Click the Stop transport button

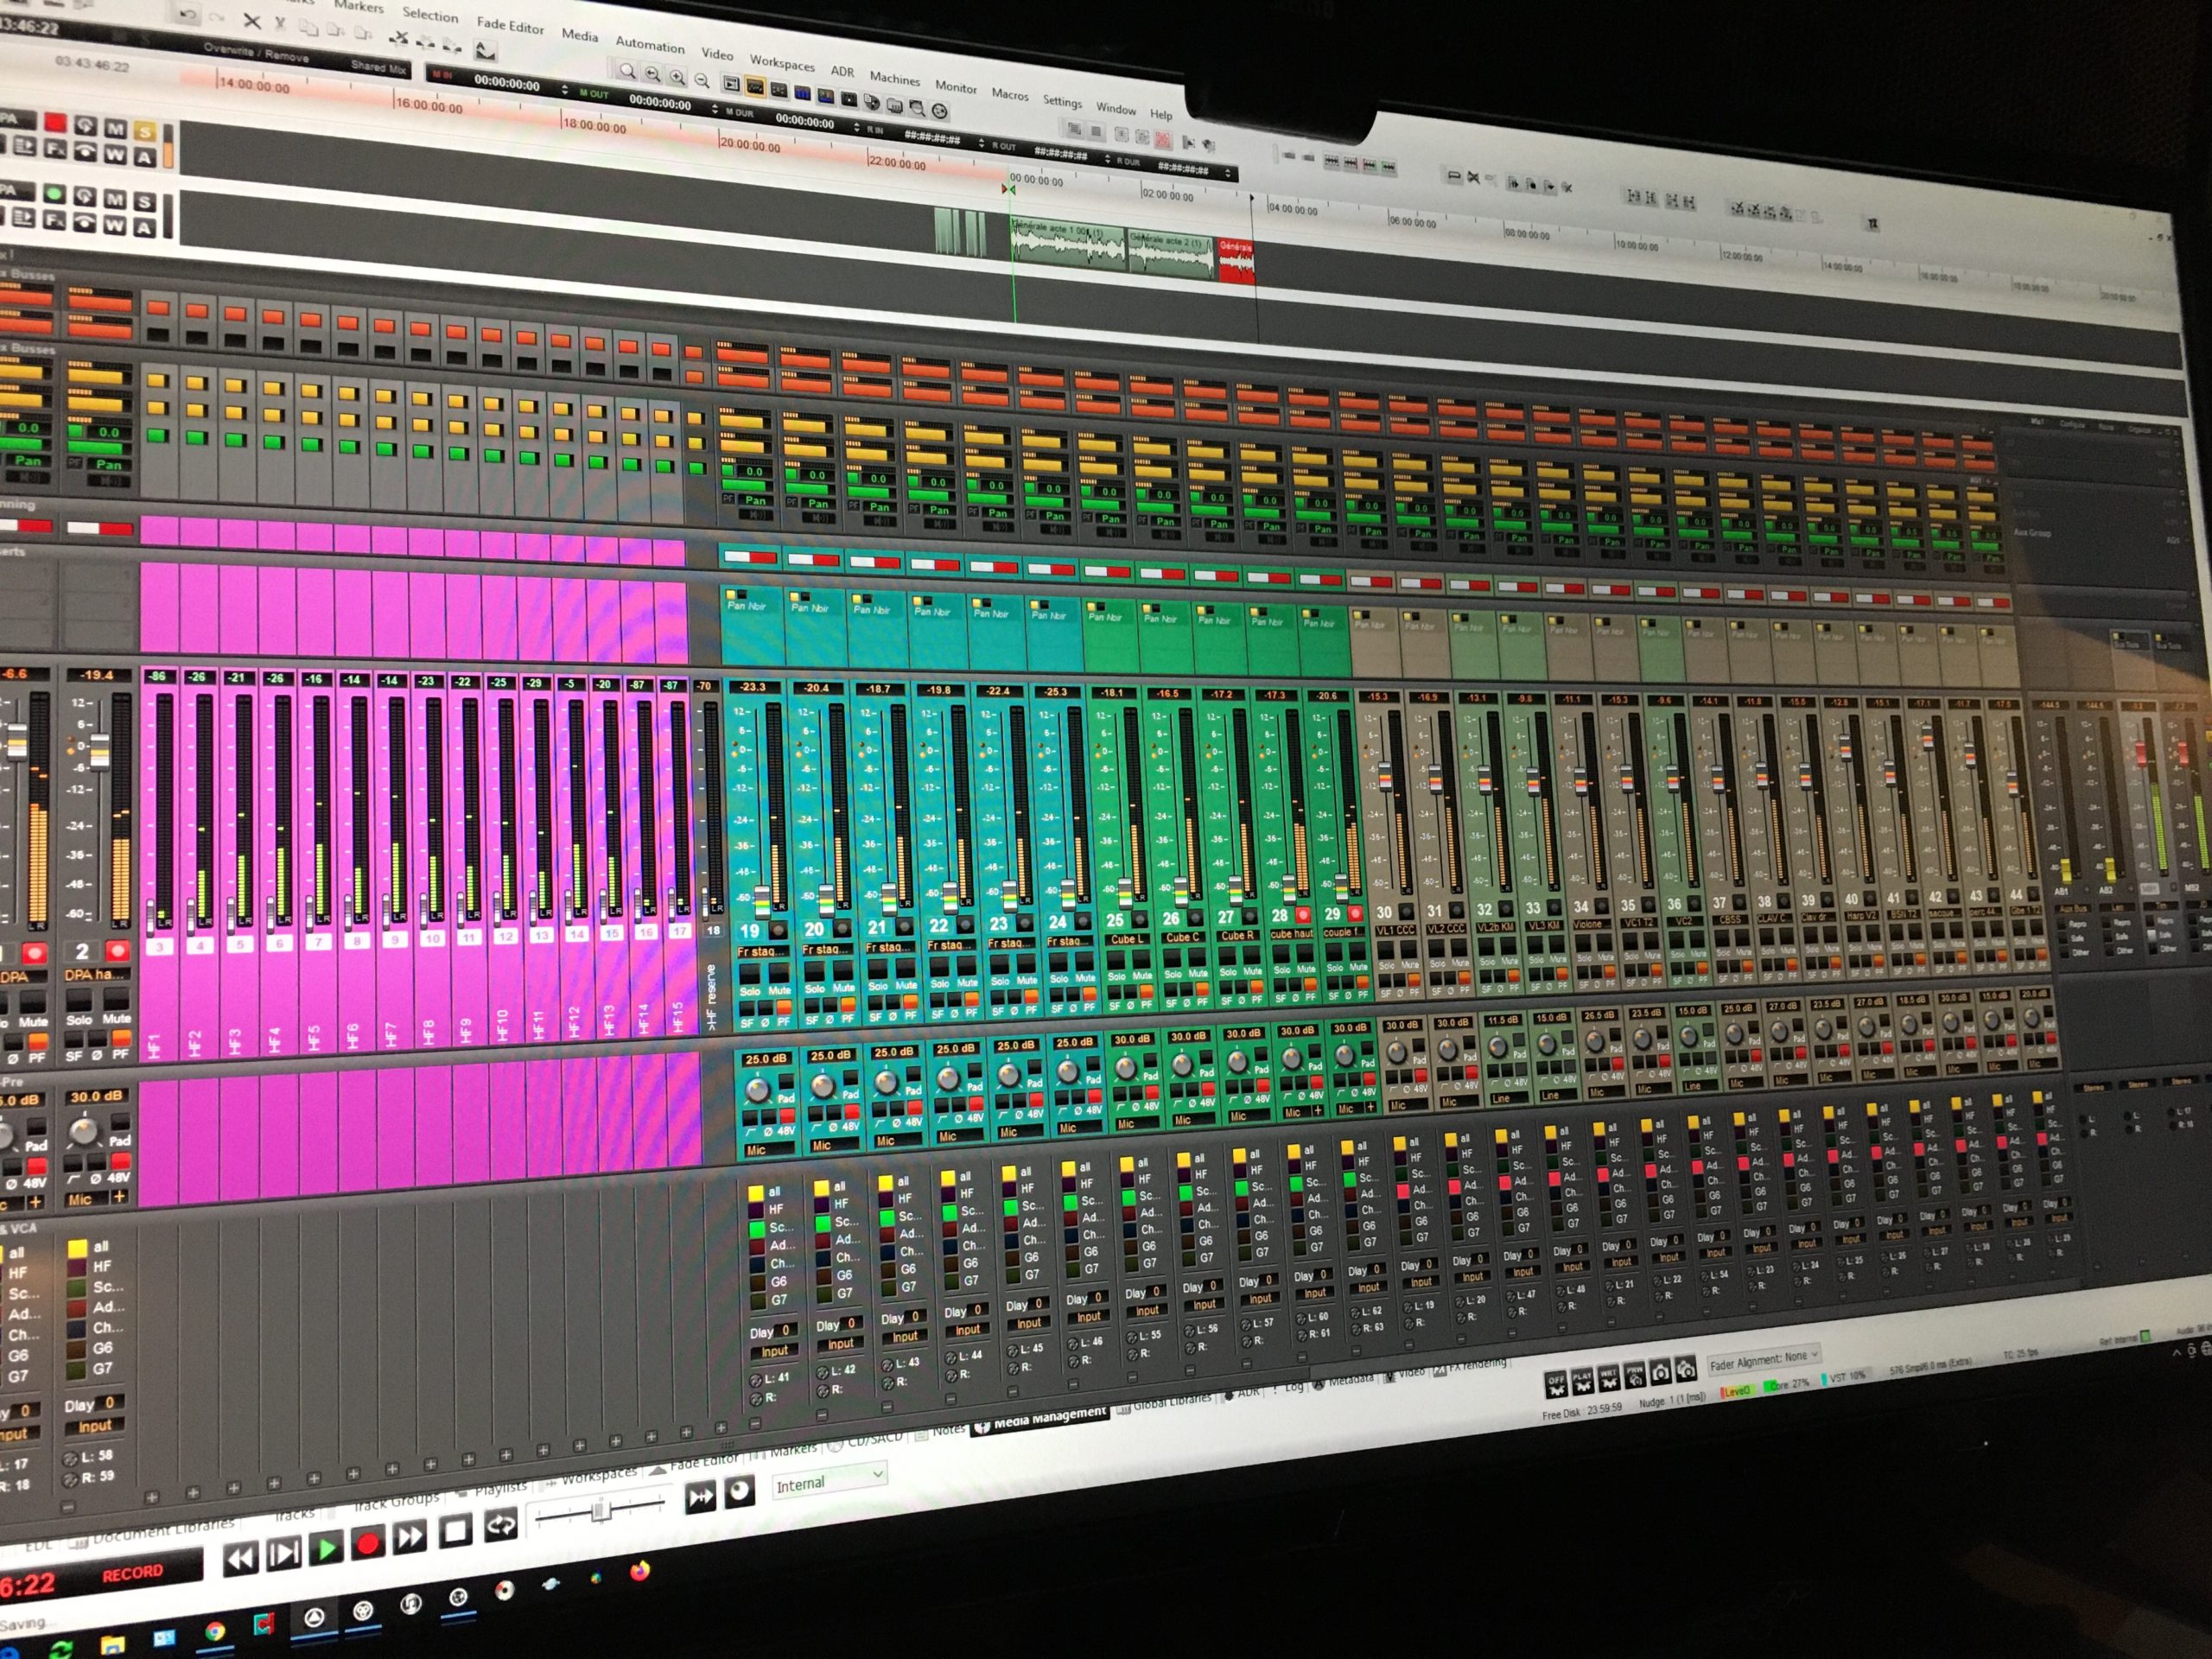[x=455, y=1531]
